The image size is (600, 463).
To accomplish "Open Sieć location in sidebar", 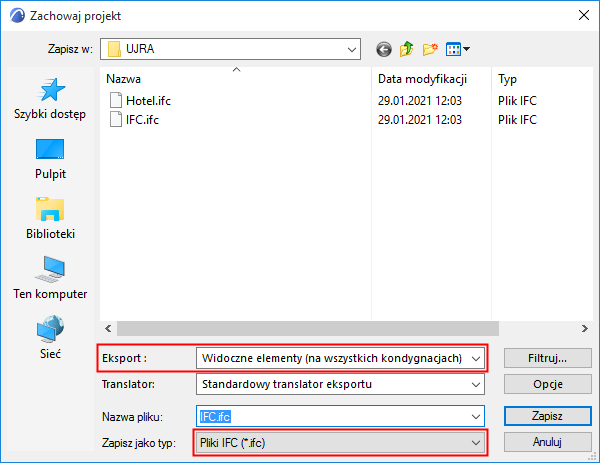I will point(50,337).
